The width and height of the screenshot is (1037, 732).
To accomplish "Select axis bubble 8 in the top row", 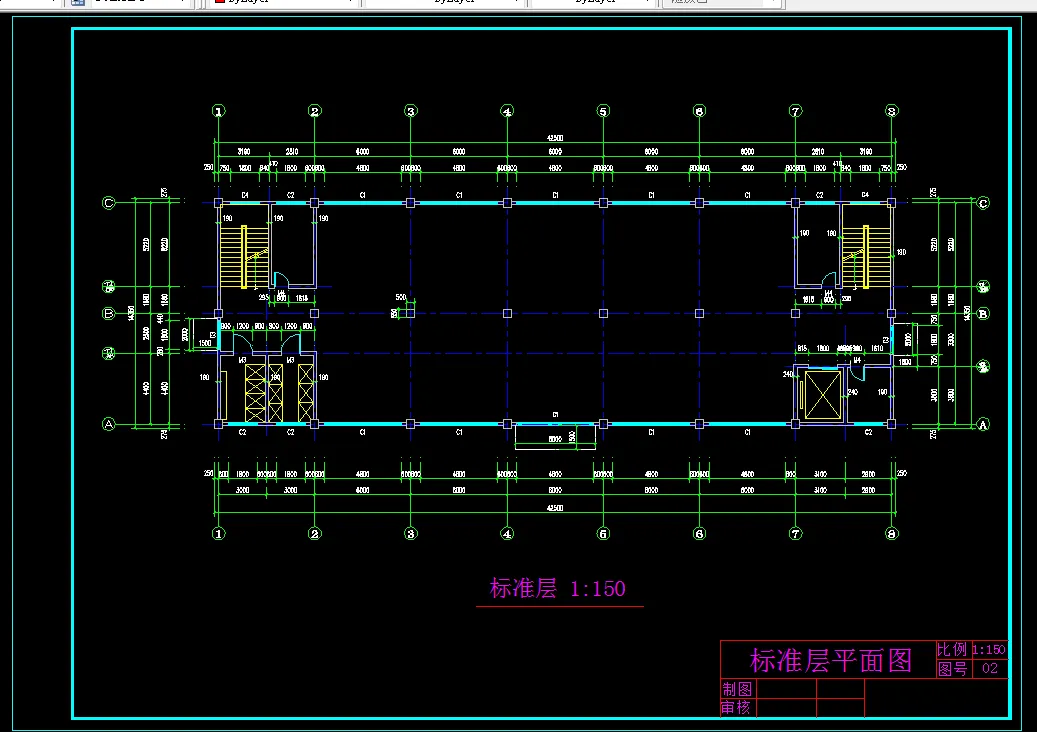I will [x=892, y=111].
